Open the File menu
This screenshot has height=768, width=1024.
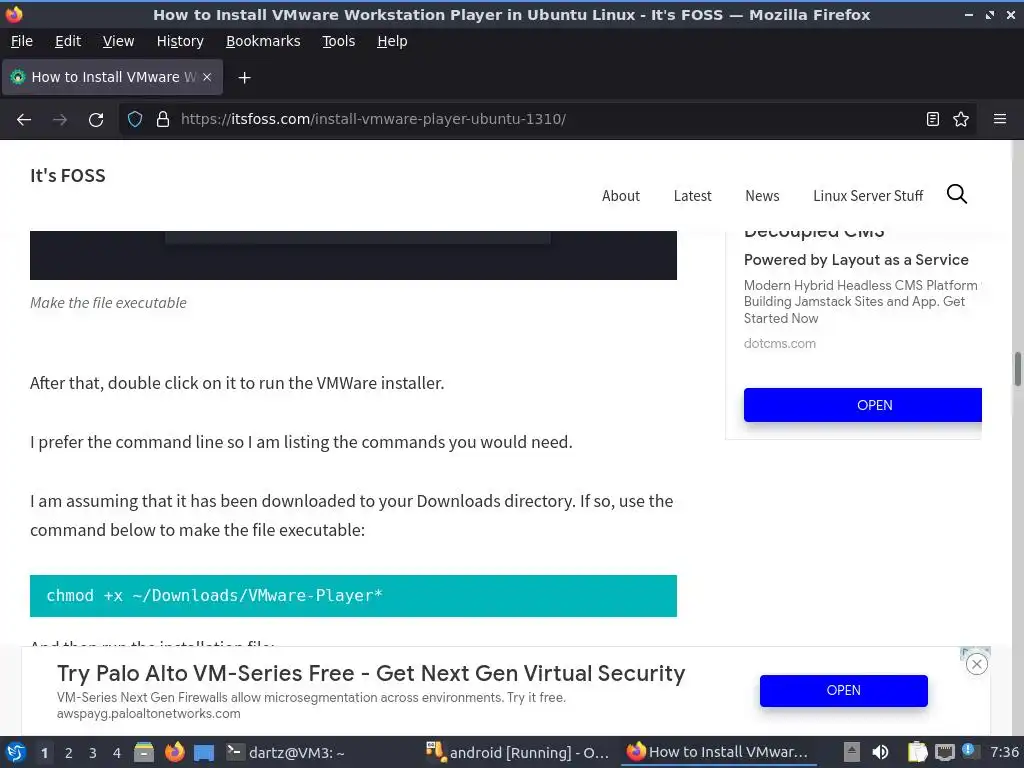[x=22, y=41]
